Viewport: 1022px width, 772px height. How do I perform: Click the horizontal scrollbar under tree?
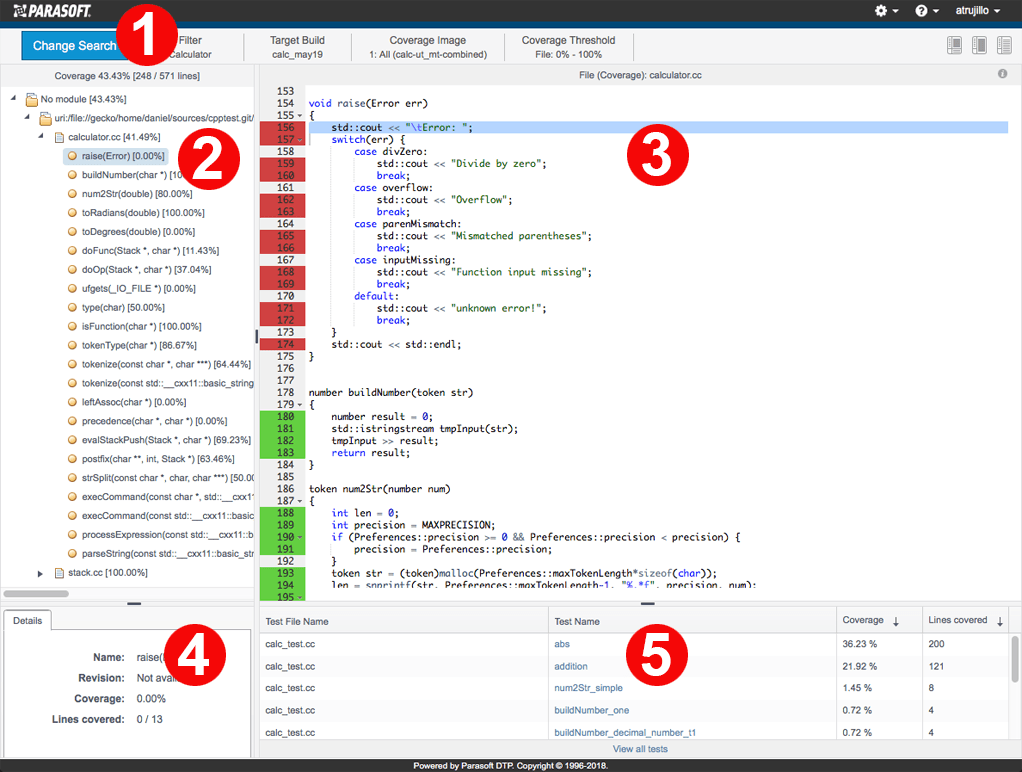(x=36, y=594)
